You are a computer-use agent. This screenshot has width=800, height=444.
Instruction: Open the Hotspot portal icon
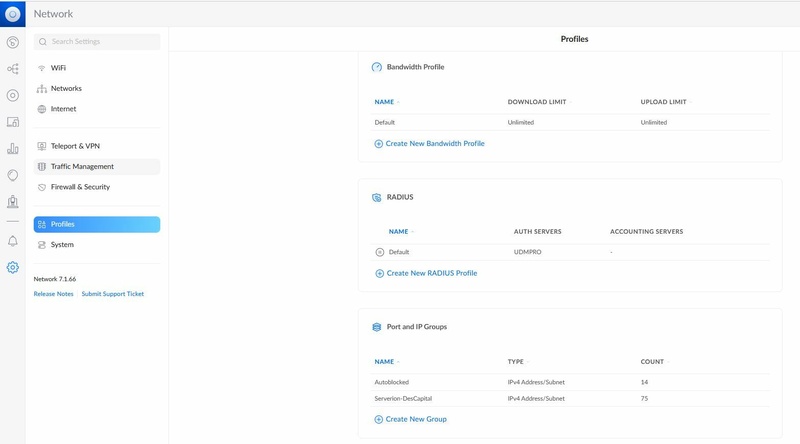(13, 202)
